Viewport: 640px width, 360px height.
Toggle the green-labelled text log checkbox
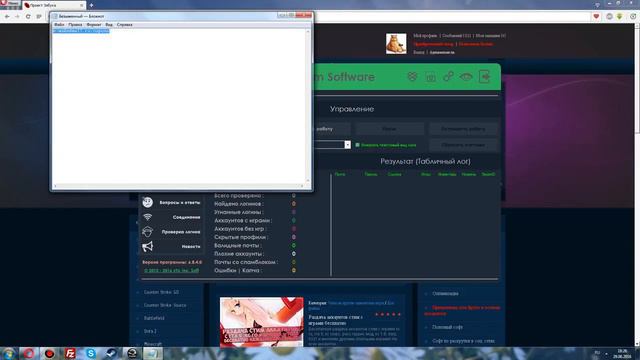point(358,145)
